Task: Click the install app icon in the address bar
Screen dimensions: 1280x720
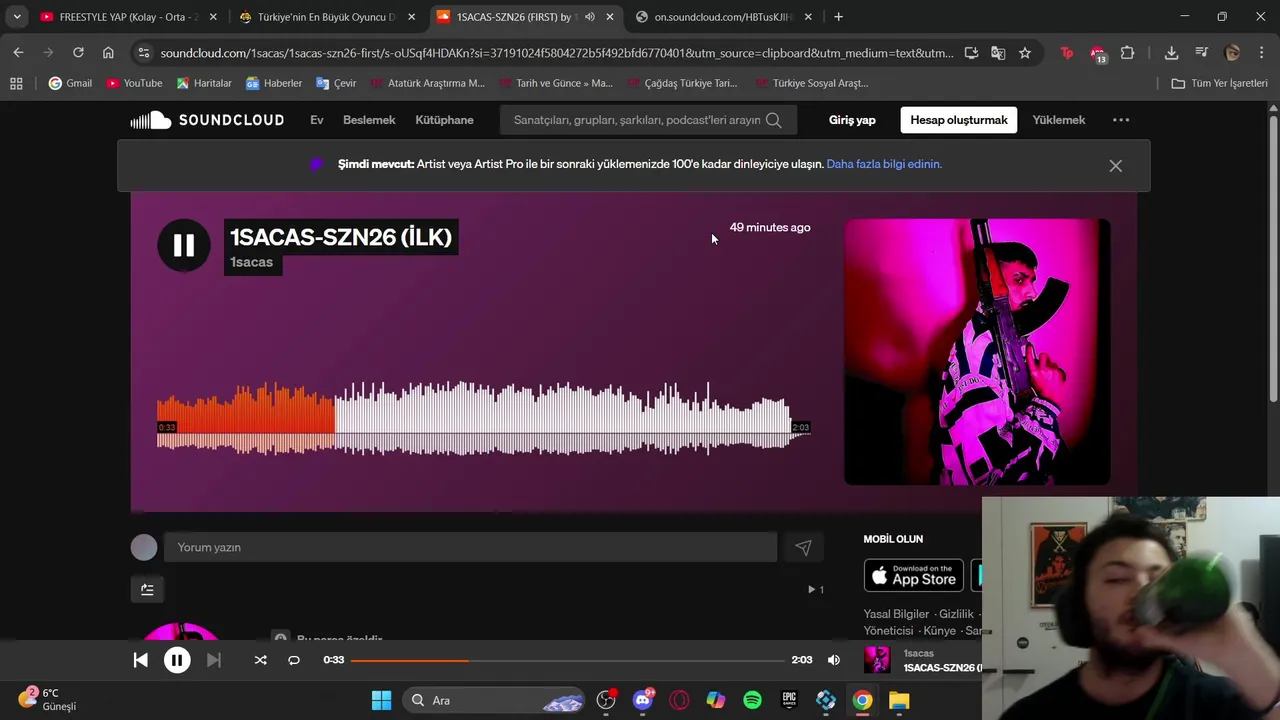Action: coord(971,53)
